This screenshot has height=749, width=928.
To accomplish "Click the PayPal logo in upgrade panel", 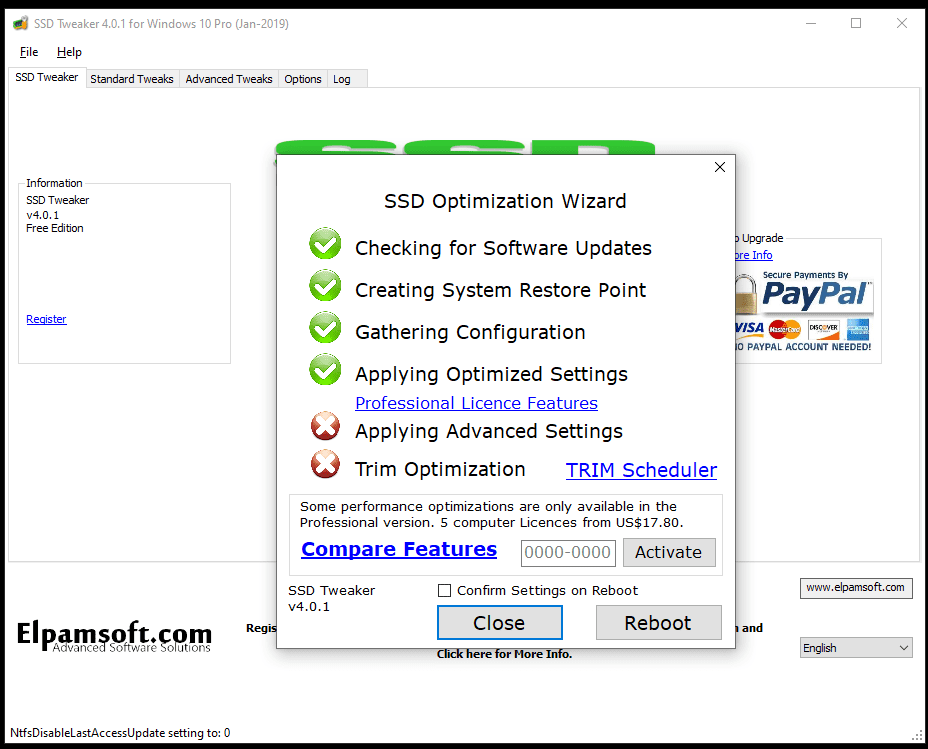I will pyautogui.click(x=816, y=293).
